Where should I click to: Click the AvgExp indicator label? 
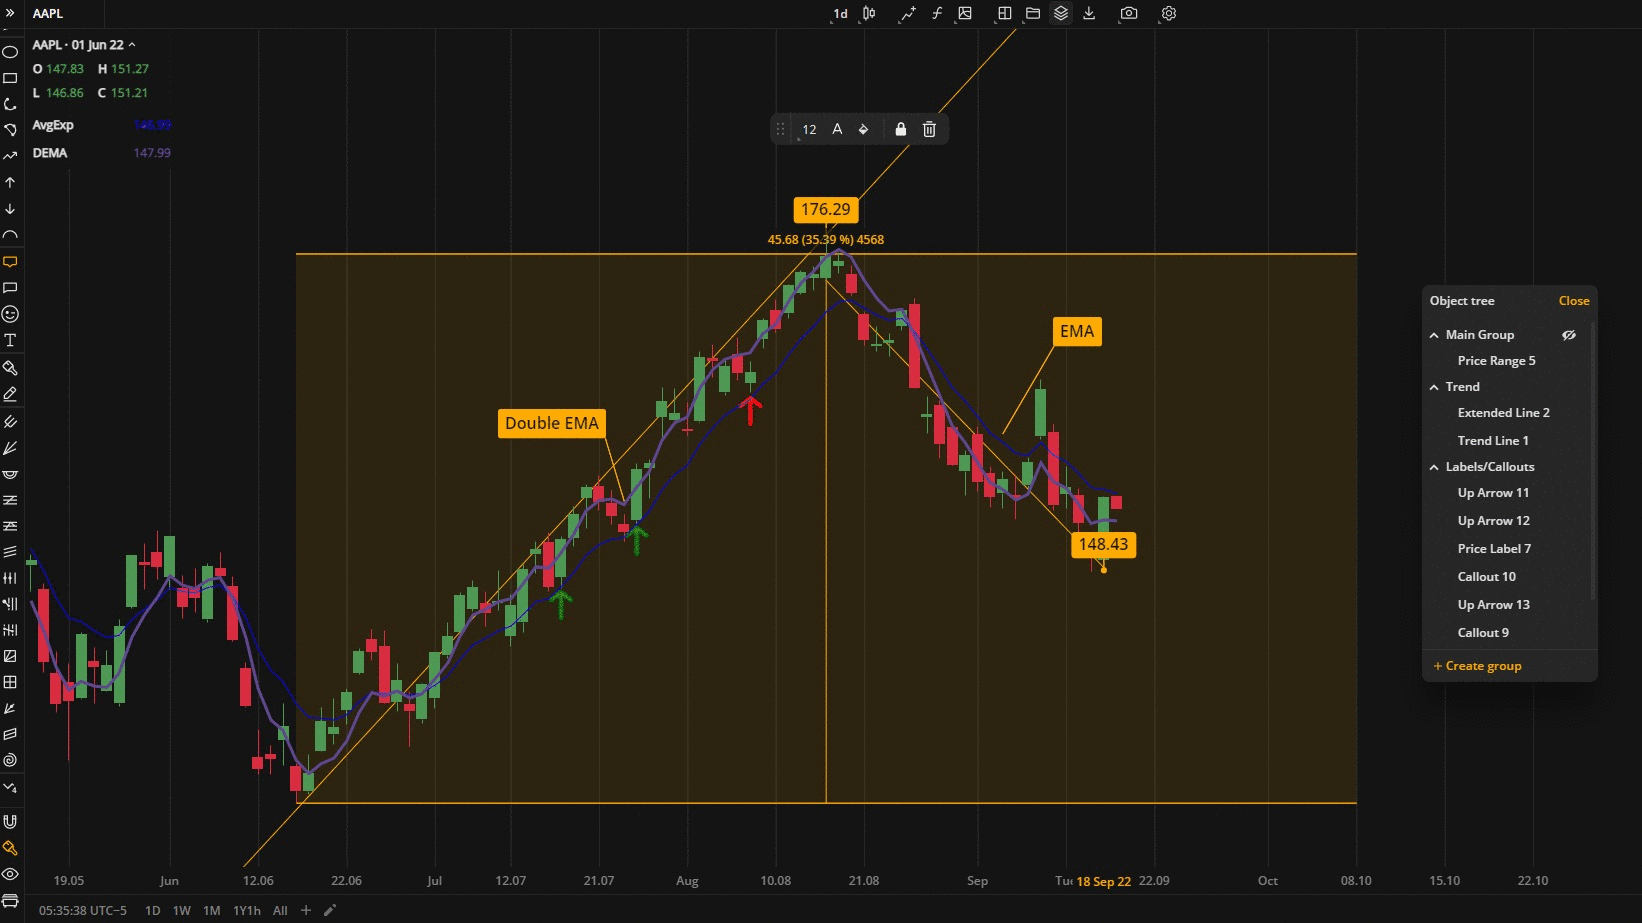click(x=53, y=125)
